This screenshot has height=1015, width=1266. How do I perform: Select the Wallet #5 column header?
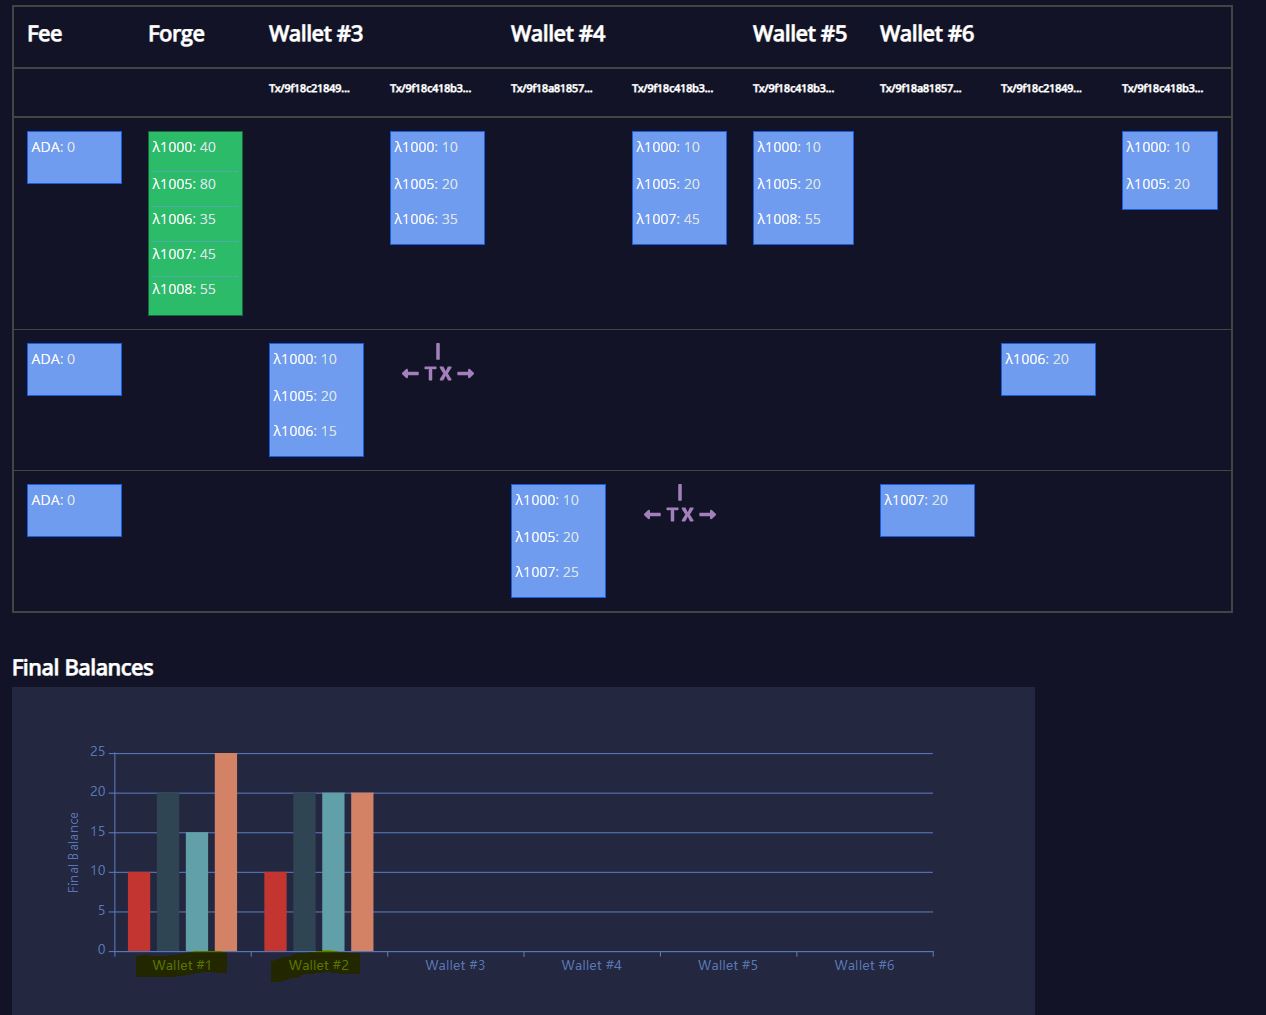pos(799,33)
